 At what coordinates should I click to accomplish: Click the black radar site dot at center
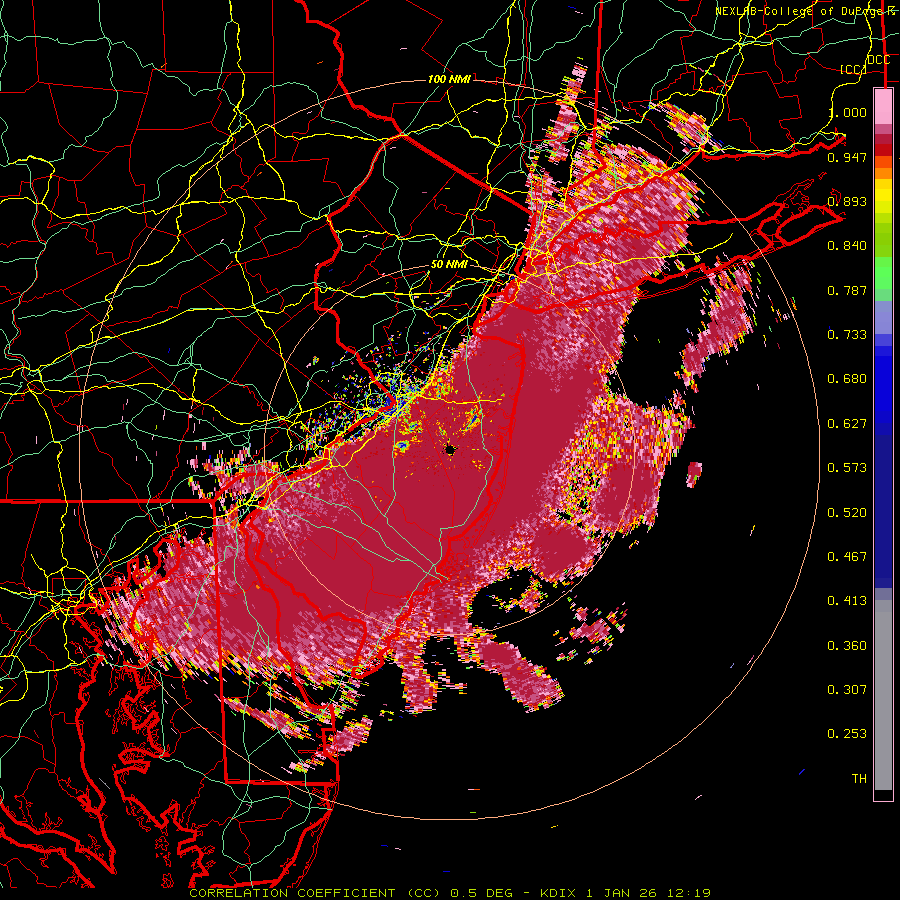coord(450,450)
